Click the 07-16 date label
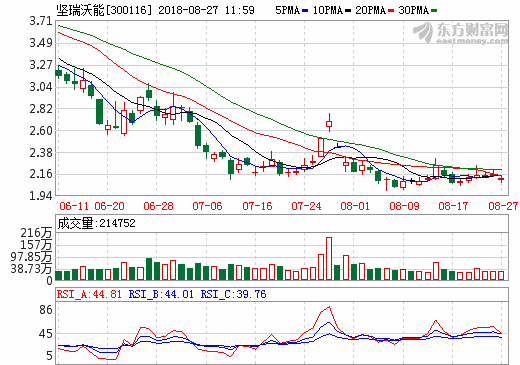Image resolution: width=520 pixels, height=365 pixels. tap(257, 206)
